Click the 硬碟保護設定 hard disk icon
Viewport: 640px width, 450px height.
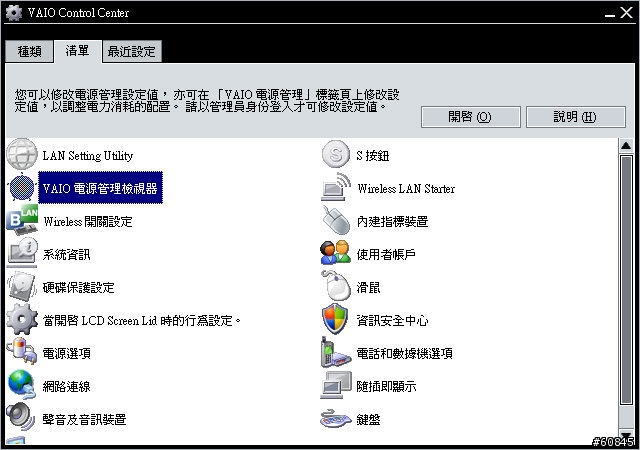pyautogui.click(x=22, y=287)
